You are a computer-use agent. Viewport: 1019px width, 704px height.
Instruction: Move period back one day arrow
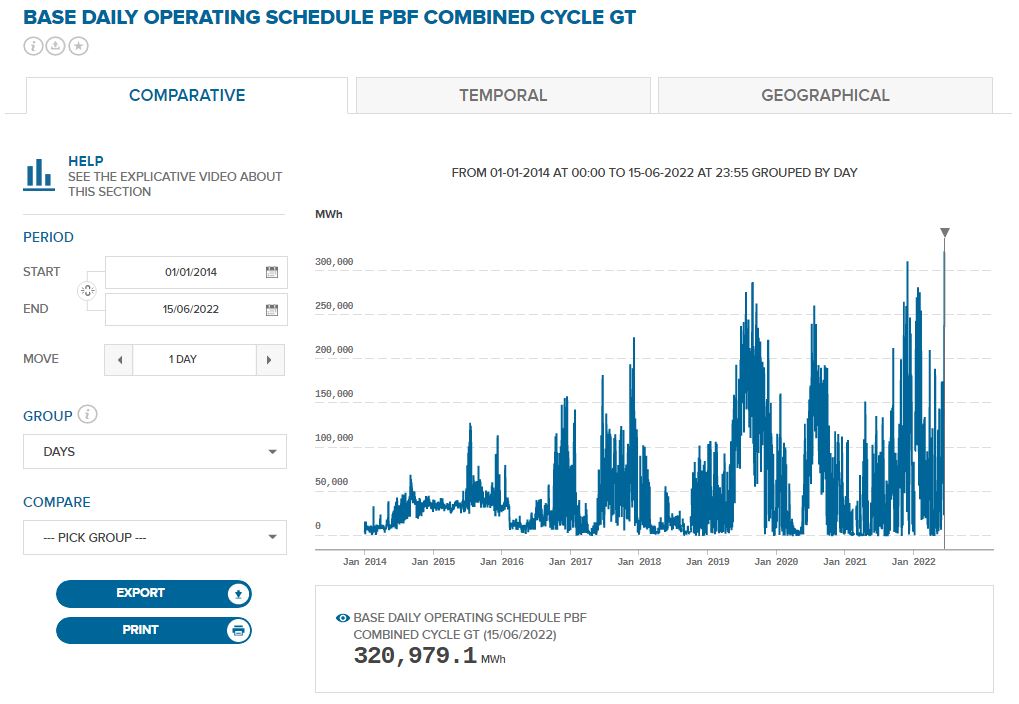pos(119,360)
